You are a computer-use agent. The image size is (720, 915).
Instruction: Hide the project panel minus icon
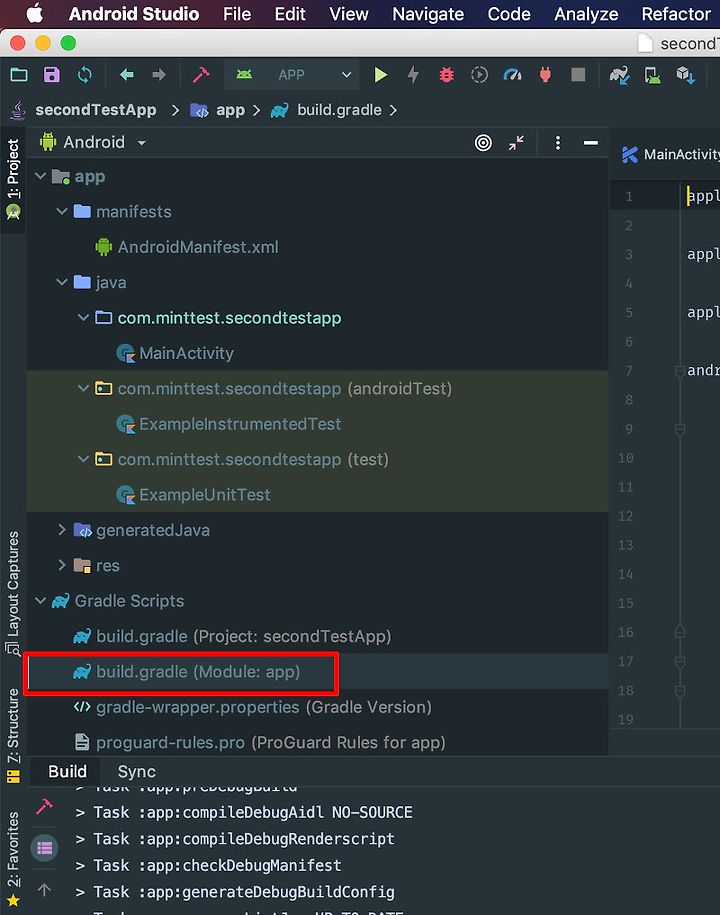[x=590, y=142]
